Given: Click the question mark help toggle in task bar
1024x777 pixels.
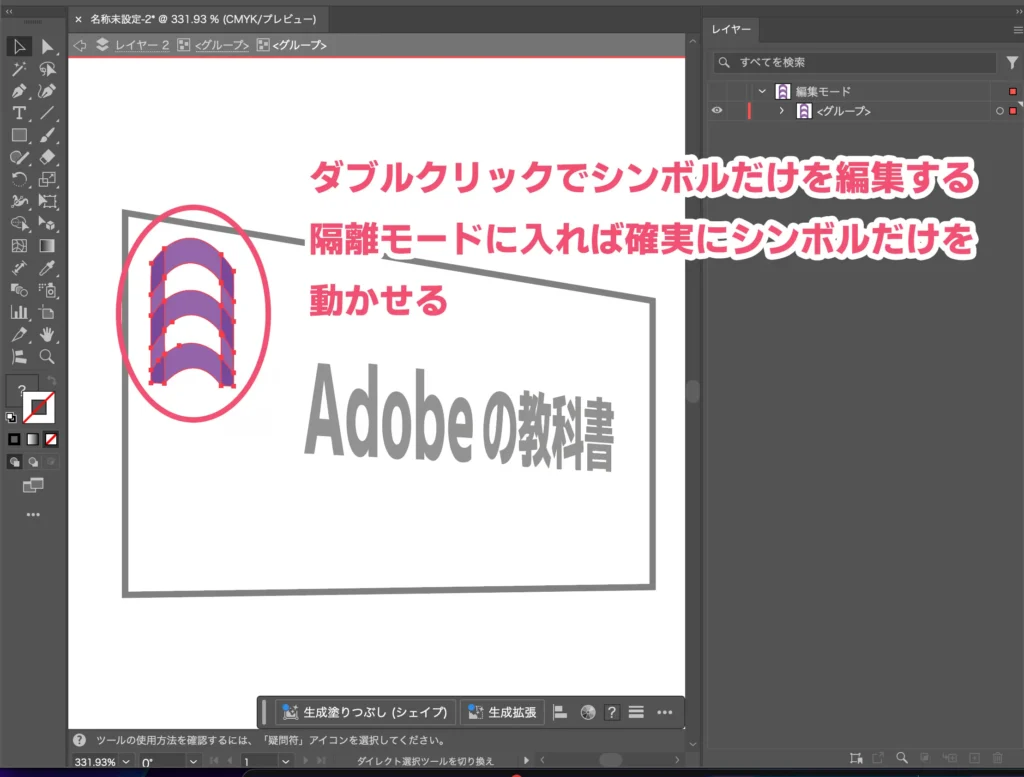Looking at the screenshot, I should point(612,712).
